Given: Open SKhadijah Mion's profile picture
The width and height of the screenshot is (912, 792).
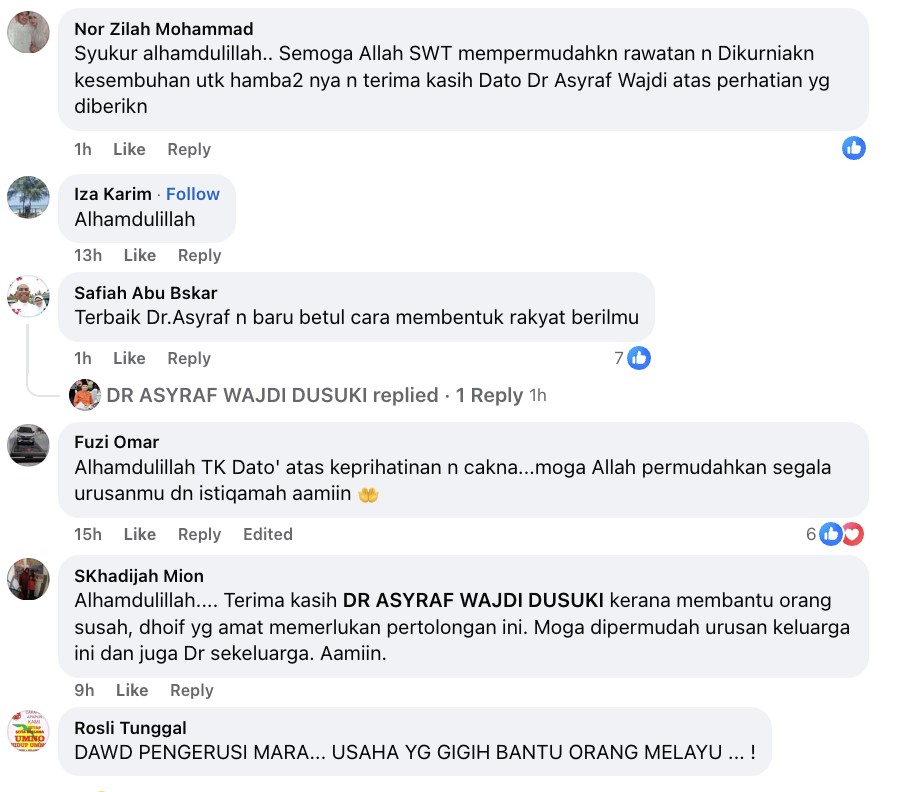Looking at the screenshot, I should tap(28, 579).
